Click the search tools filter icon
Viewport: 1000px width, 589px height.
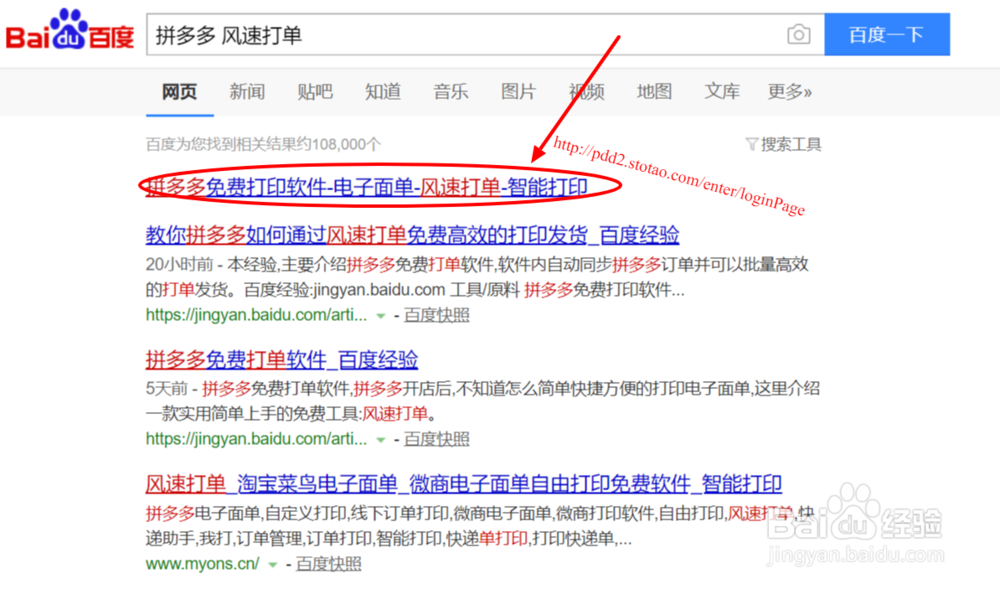tap(751, 145)
